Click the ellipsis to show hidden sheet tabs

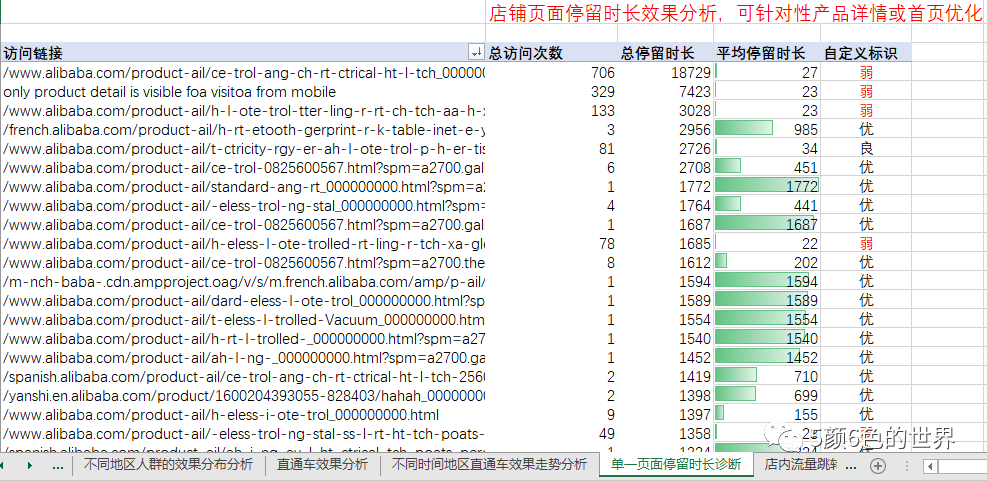57,466
